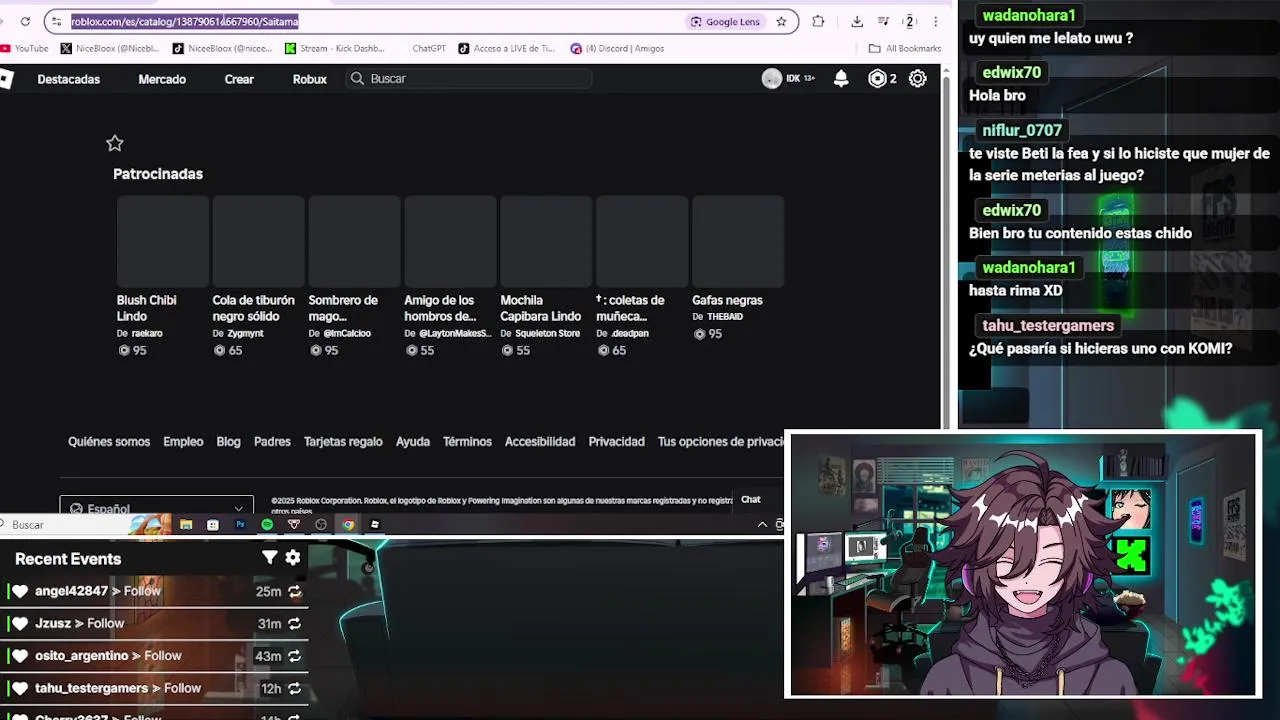Open the Tarjetas regalo footer link

pyautogui.click(x=343, y=441)
